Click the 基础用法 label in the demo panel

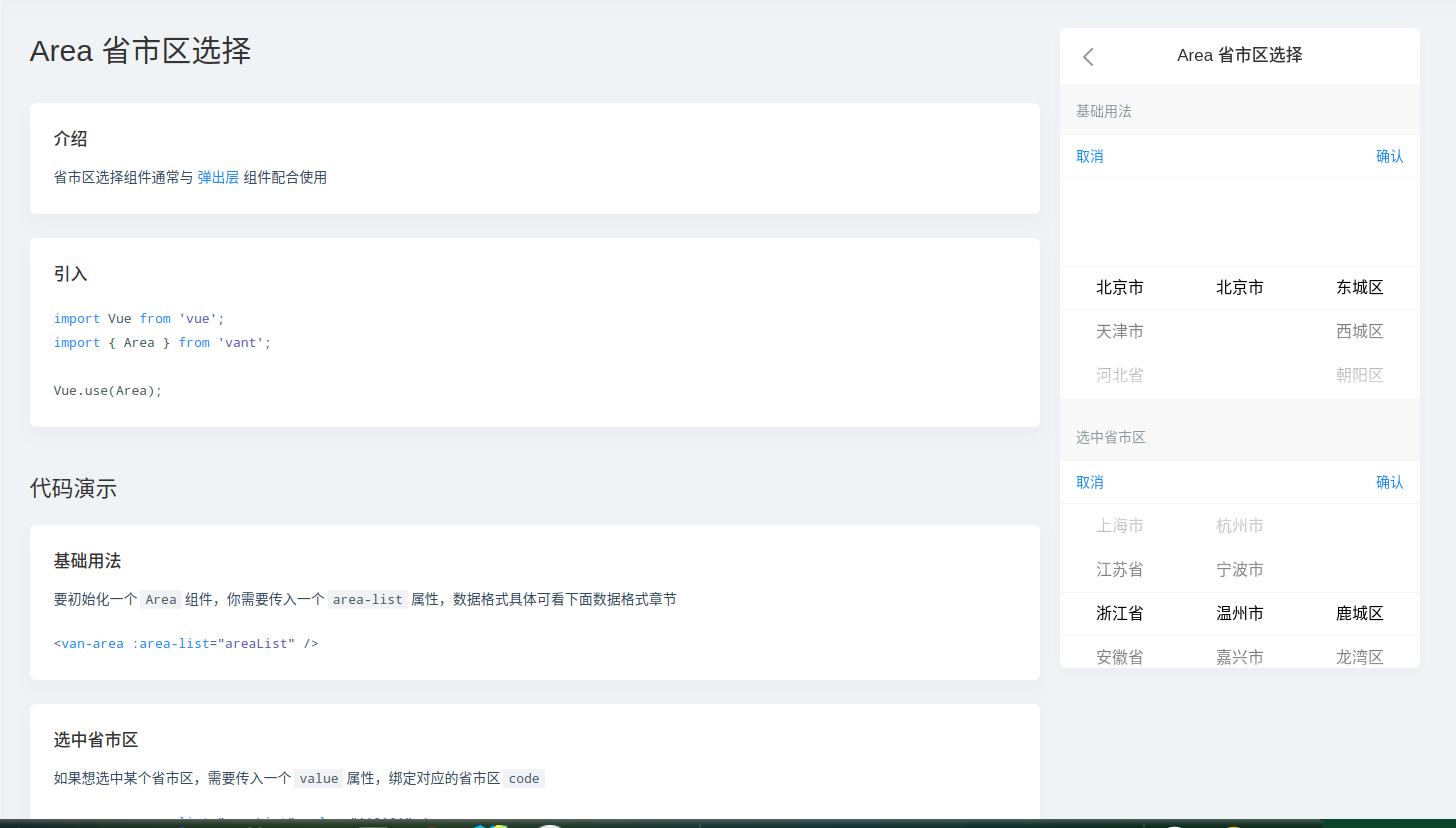pyautogui.click(x=1104, y=111)
